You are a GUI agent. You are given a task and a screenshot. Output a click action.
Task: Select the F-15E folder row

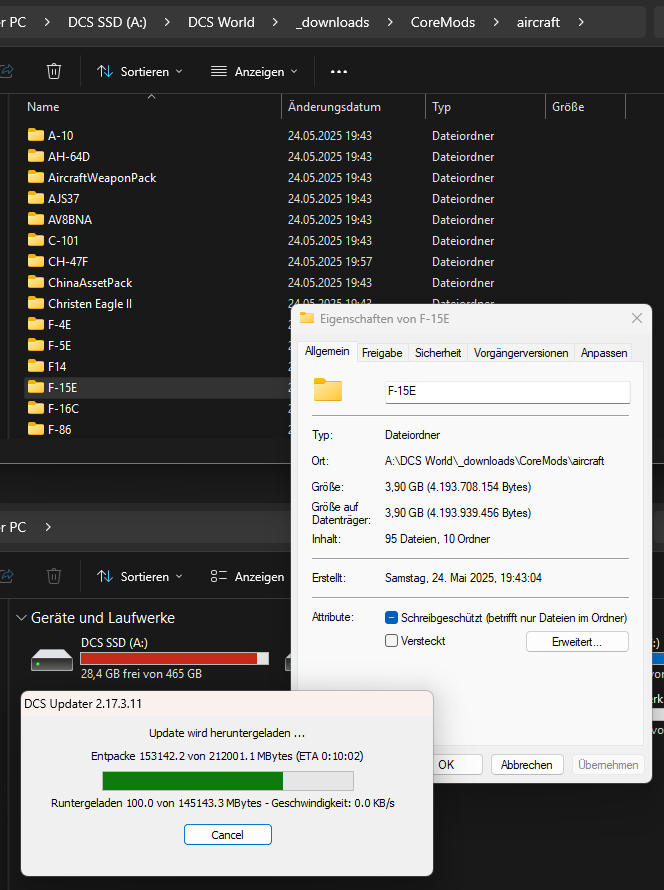[158, 388]
